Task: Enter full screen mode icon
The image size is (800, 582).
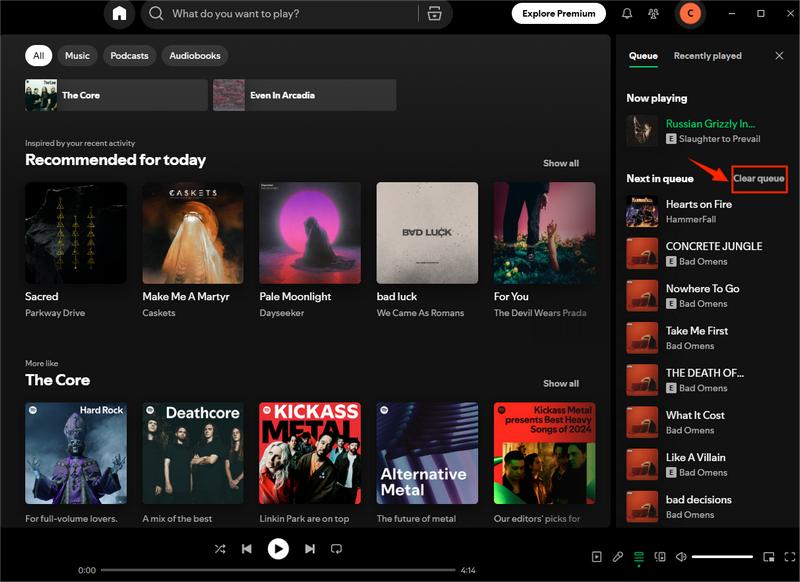Action: pyautogui.click(x=789, y=556)
